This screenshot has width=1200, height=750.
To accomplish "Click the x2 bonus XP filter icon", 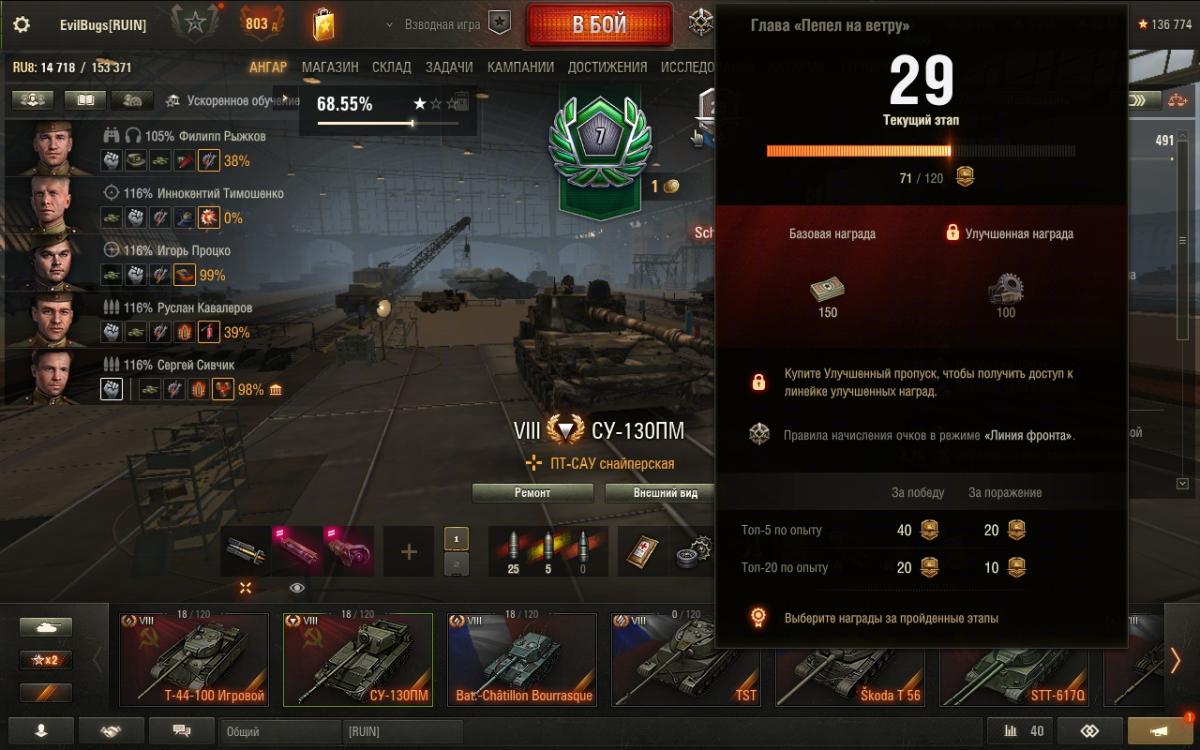I will 46,660.
